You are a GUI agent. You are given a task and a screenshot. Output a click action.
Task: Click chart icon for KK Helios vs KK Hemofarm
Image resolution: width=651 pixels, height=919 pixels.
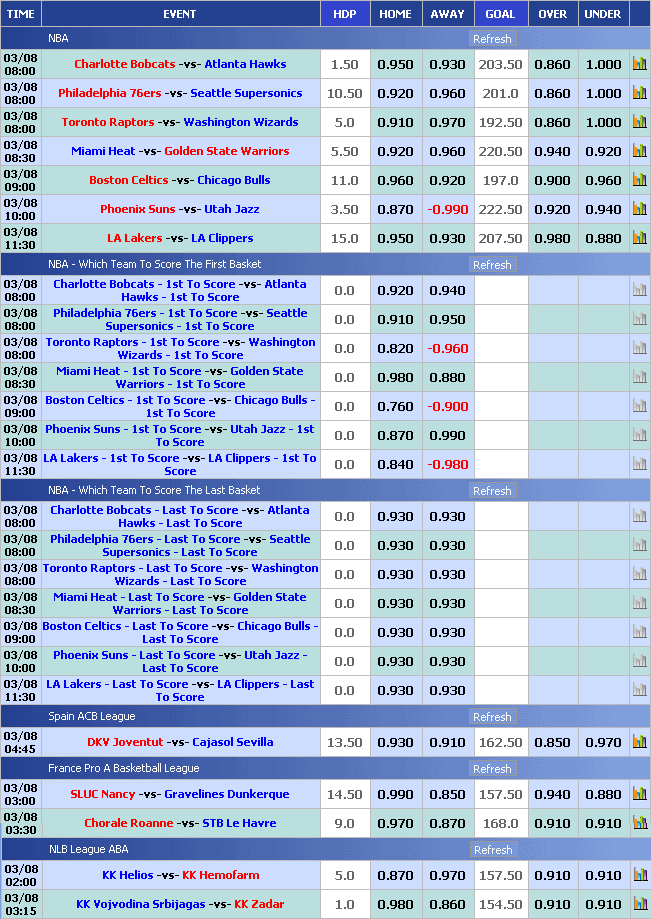coord(639,874)
